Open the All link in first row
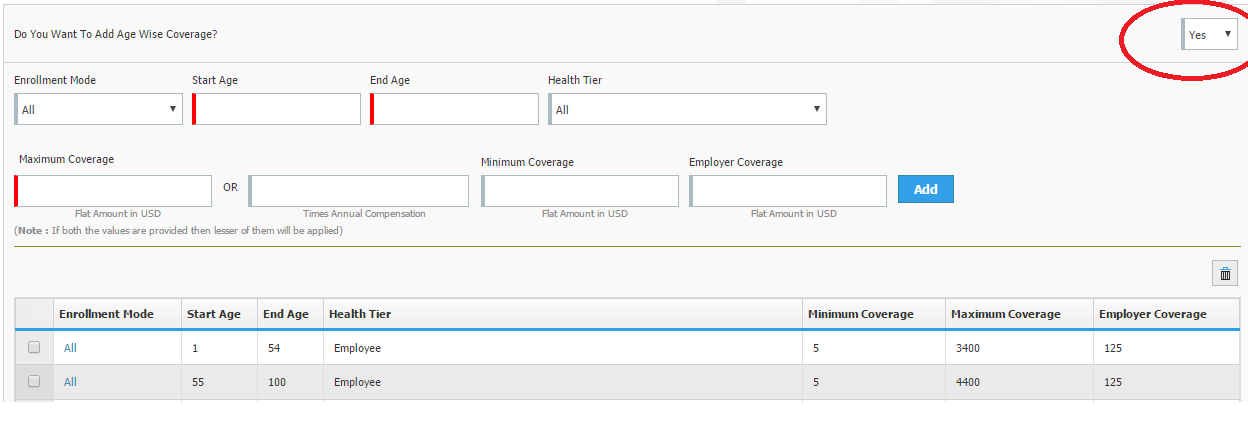The height and width of the screenshot is (426, 1248). pos(70,349)
